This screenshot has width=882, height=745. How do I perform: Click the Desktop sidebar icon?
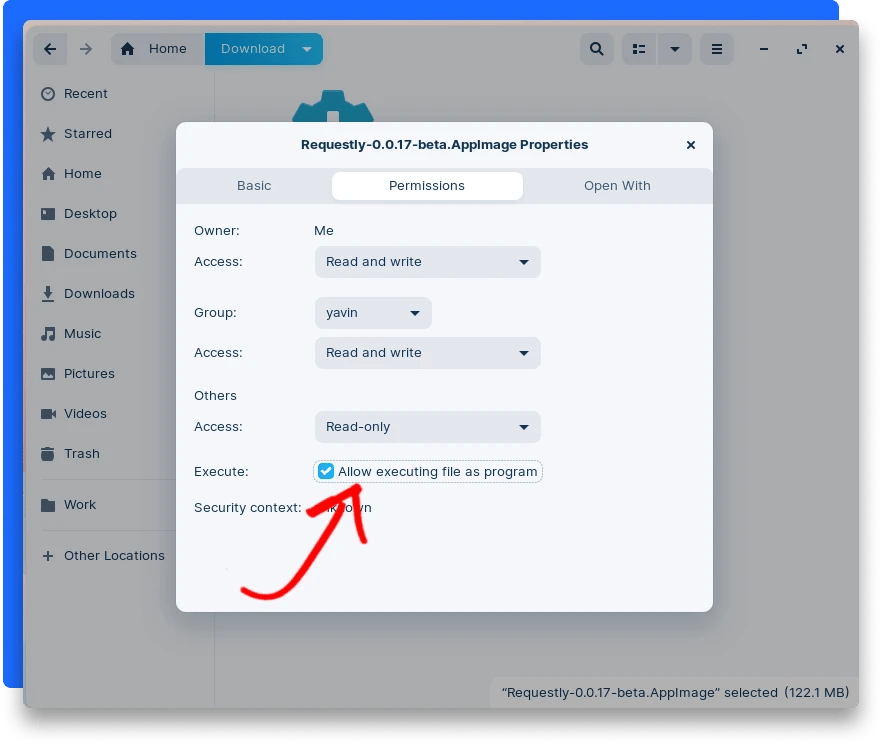tap(48, 214)
